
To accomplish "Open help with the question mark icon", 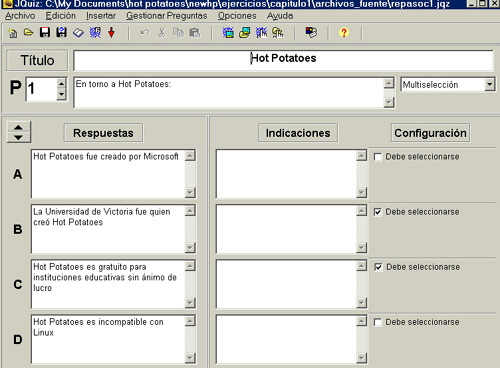I will point(344,33).
